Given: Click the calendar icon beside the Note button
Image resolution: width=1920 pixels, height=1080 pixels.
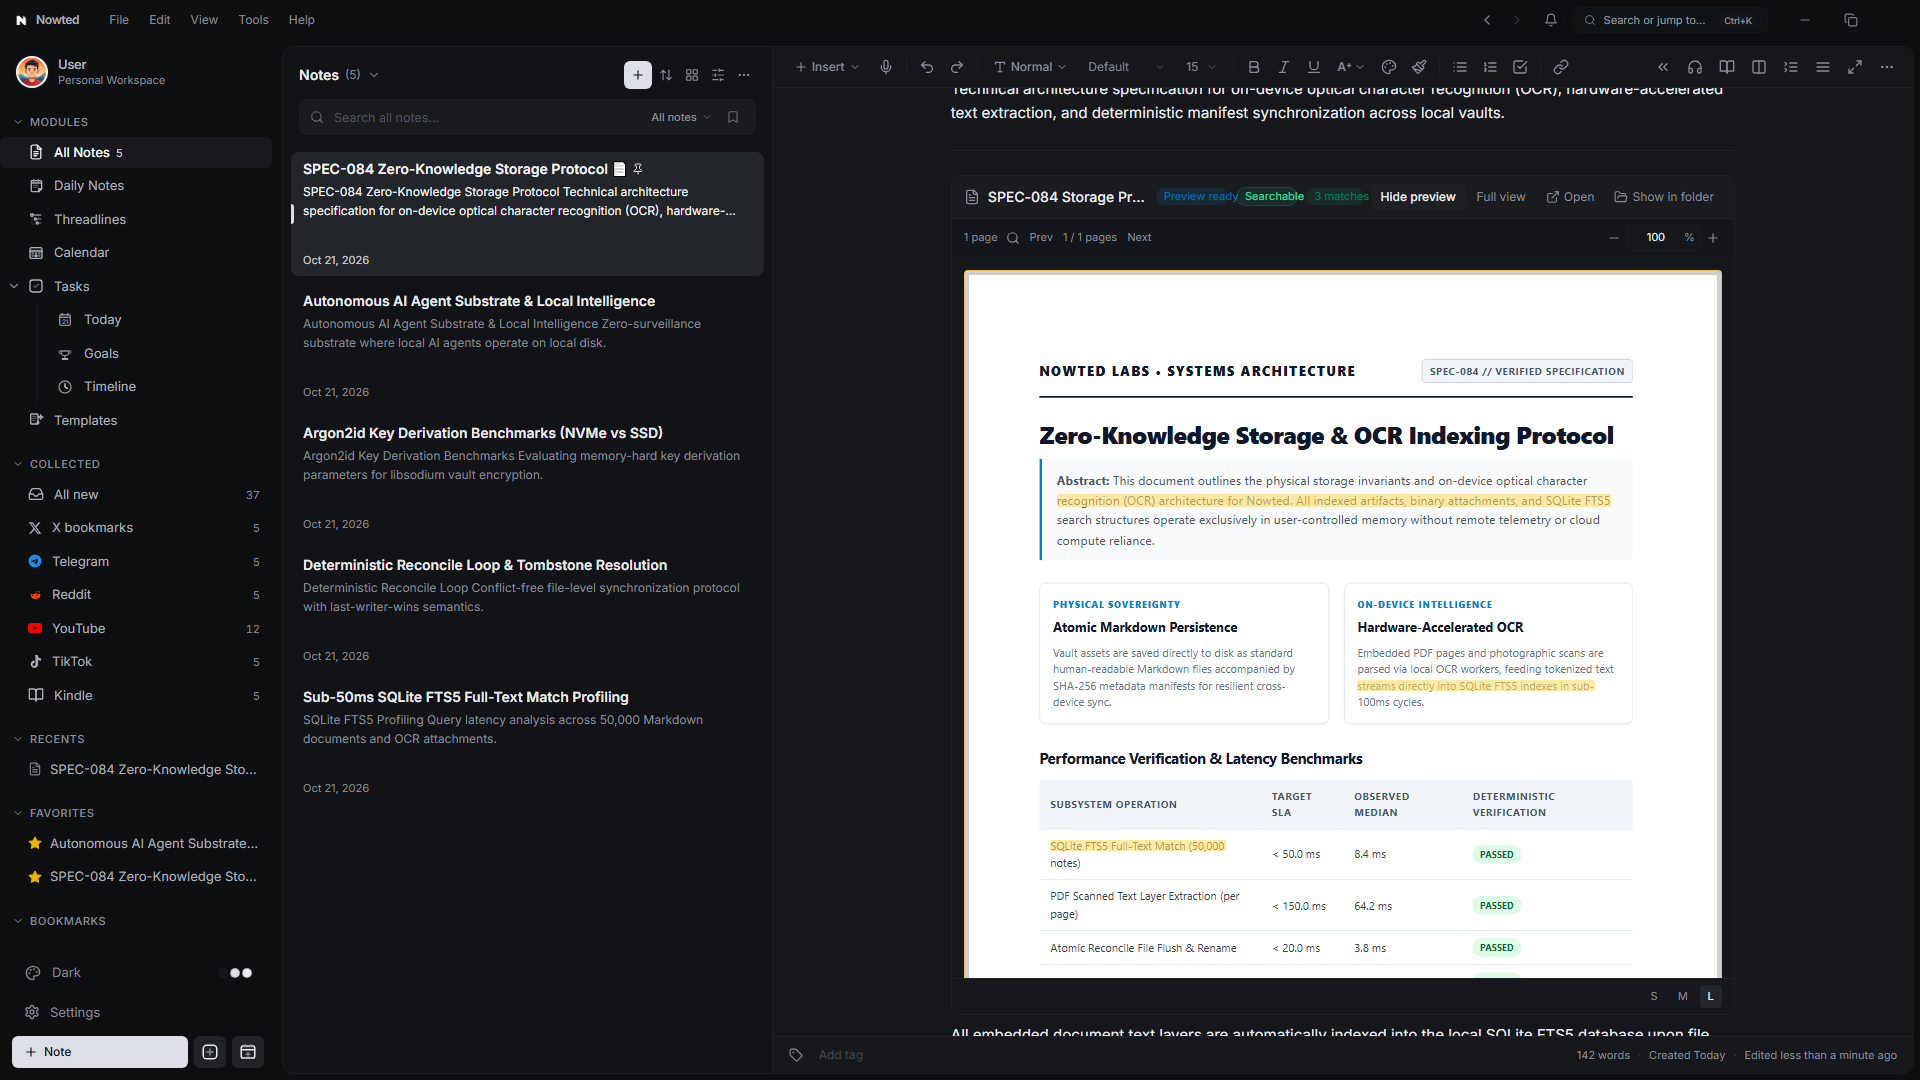Looking at the screenshot, I should pos(248,1052).
